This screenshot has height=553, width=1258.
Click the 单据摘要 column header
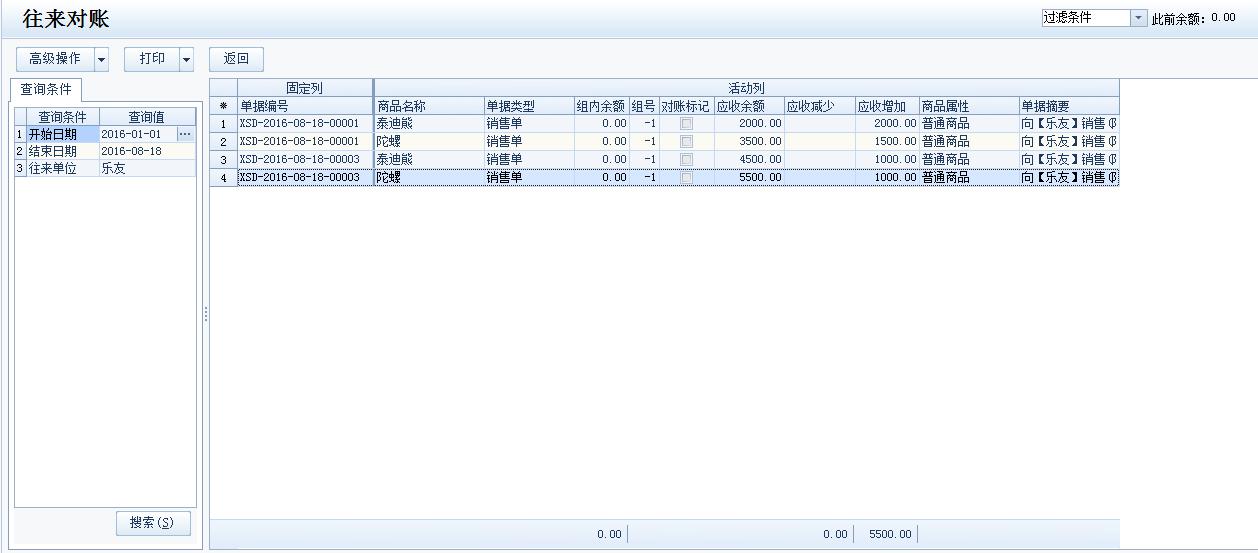[1067, 106]
